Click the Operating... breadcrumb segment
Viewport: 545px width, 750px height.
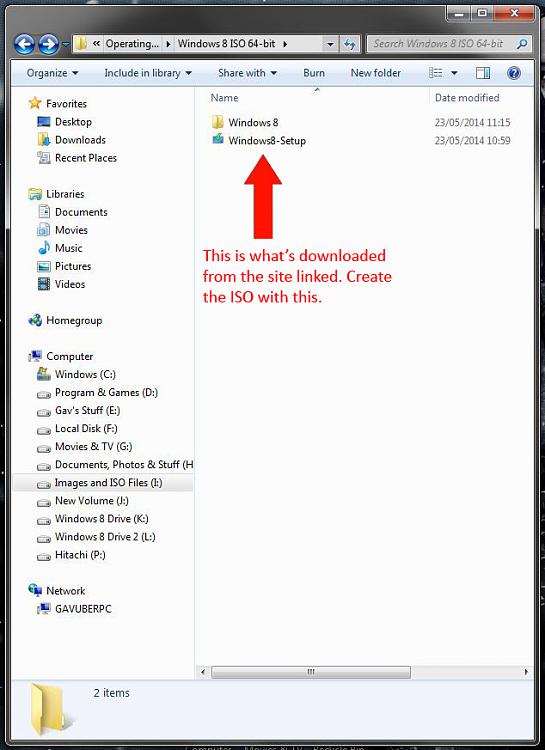click(x=132, y=44)
